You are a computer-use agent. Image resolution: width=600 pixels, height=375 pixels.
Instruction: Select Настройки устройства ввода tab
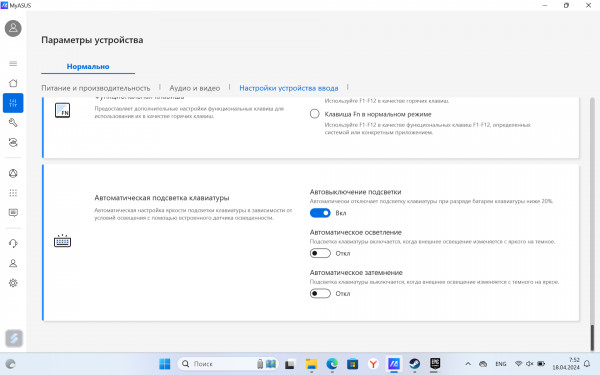[289, 88]
